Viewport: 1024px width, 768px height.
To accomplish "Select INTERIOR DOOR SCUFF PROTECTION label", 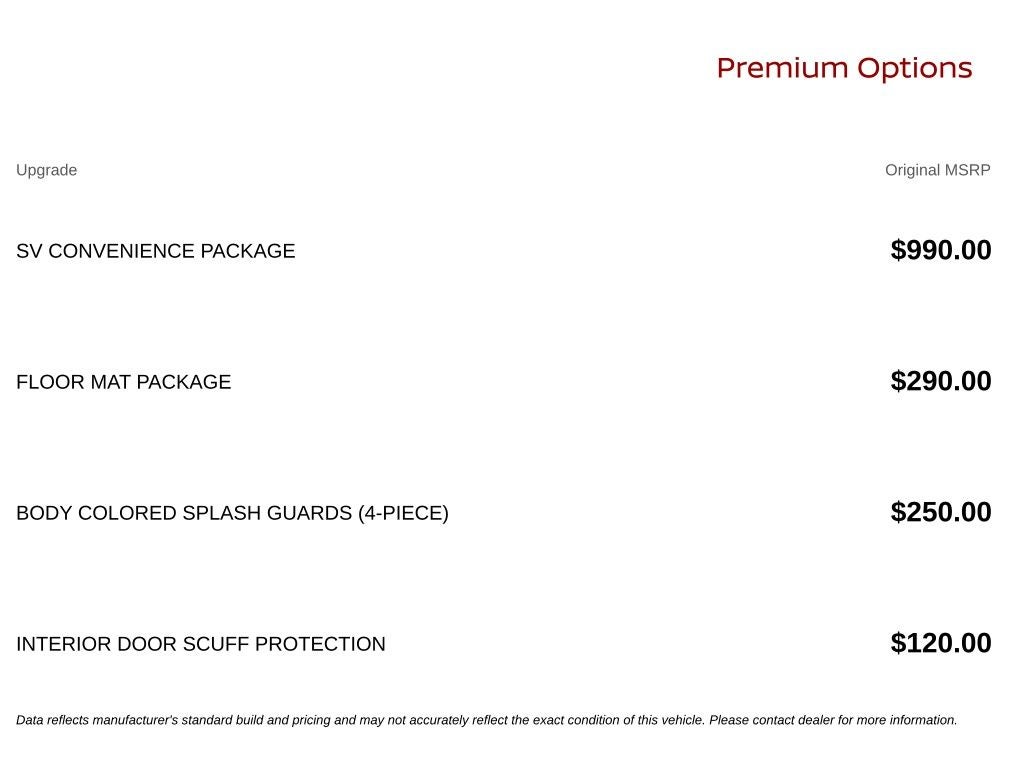I will pos(200,644).
